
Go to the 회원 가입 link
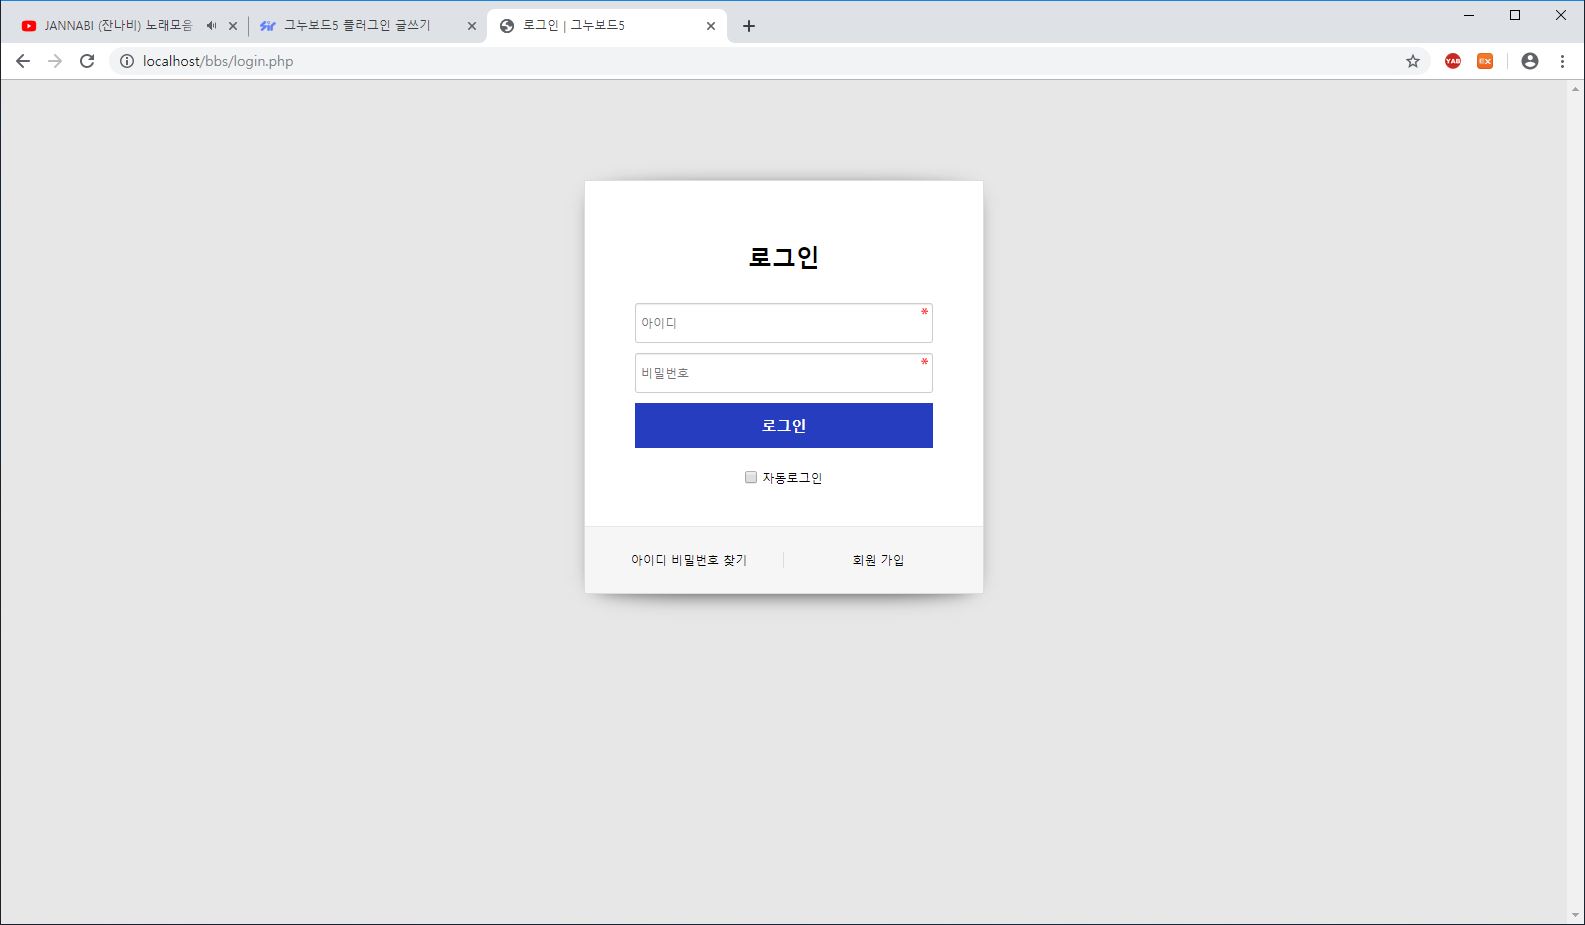878,560
